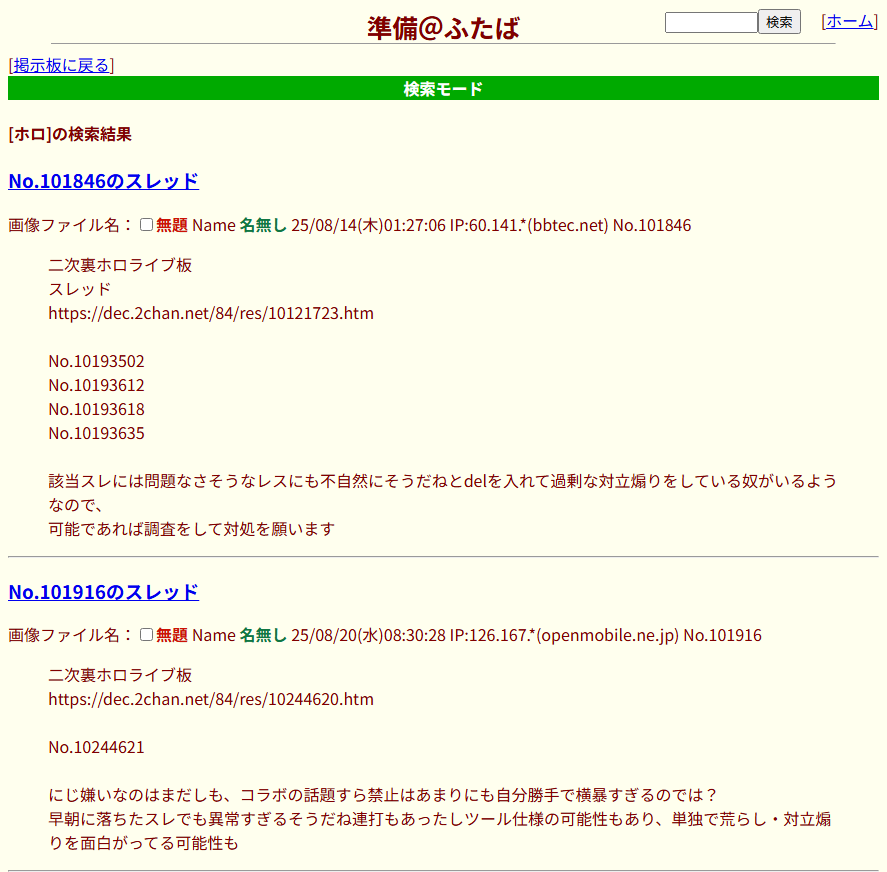
Task: Open the No.101846のスレッド thread link
Action: pos(103,181)
